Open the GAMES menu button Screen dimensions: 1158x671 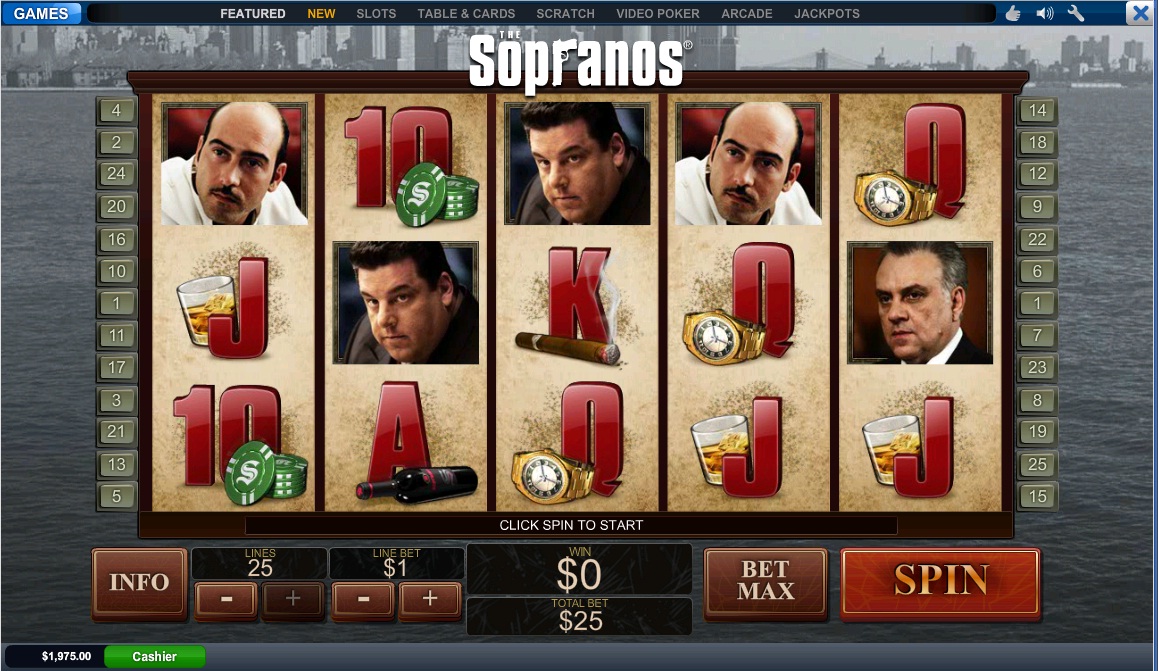pos(41,13)
